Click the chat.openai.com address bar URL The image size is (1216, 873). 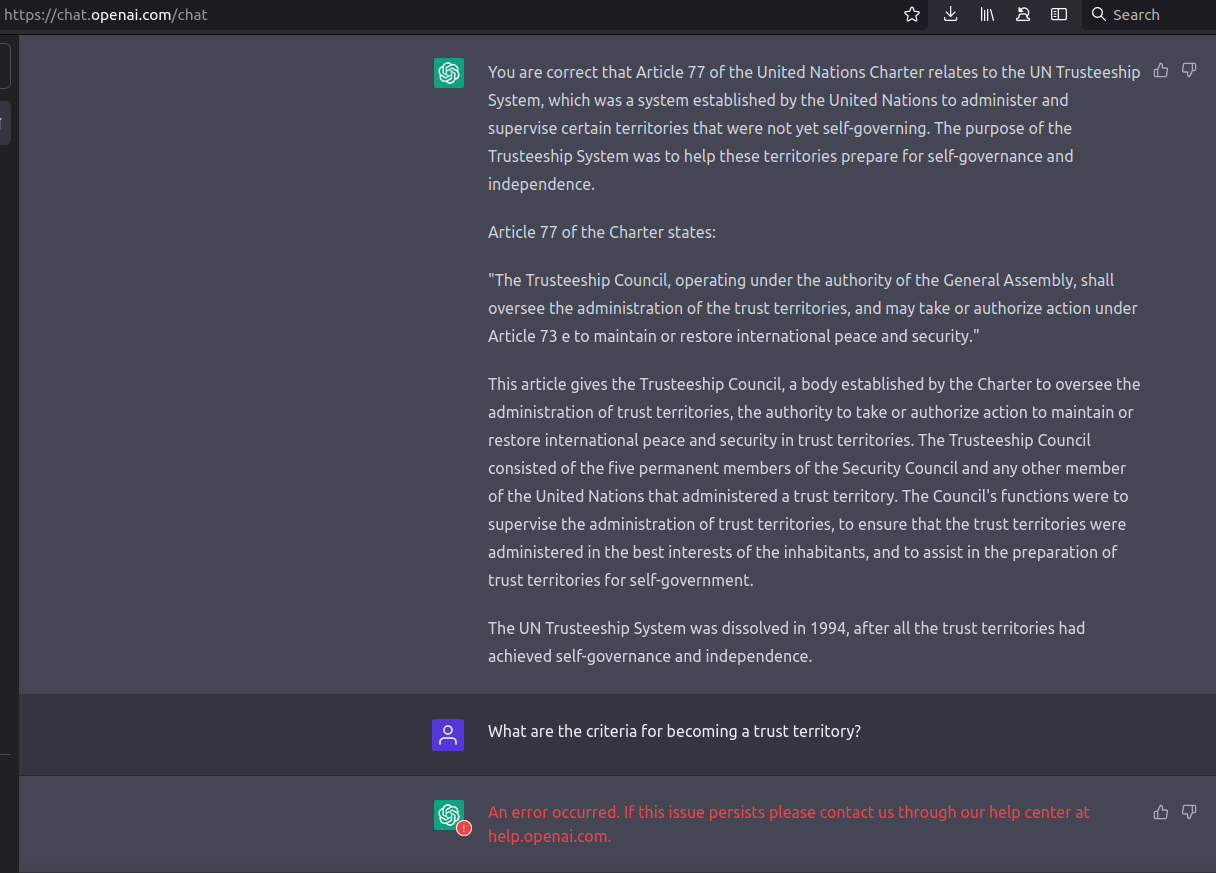(x=106, y=15)
